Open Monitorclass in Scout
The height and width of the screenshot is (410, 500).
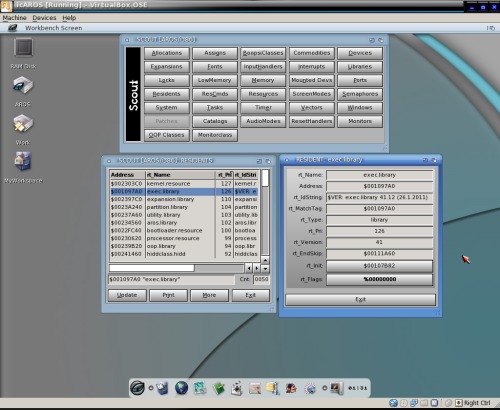(215, 135)
